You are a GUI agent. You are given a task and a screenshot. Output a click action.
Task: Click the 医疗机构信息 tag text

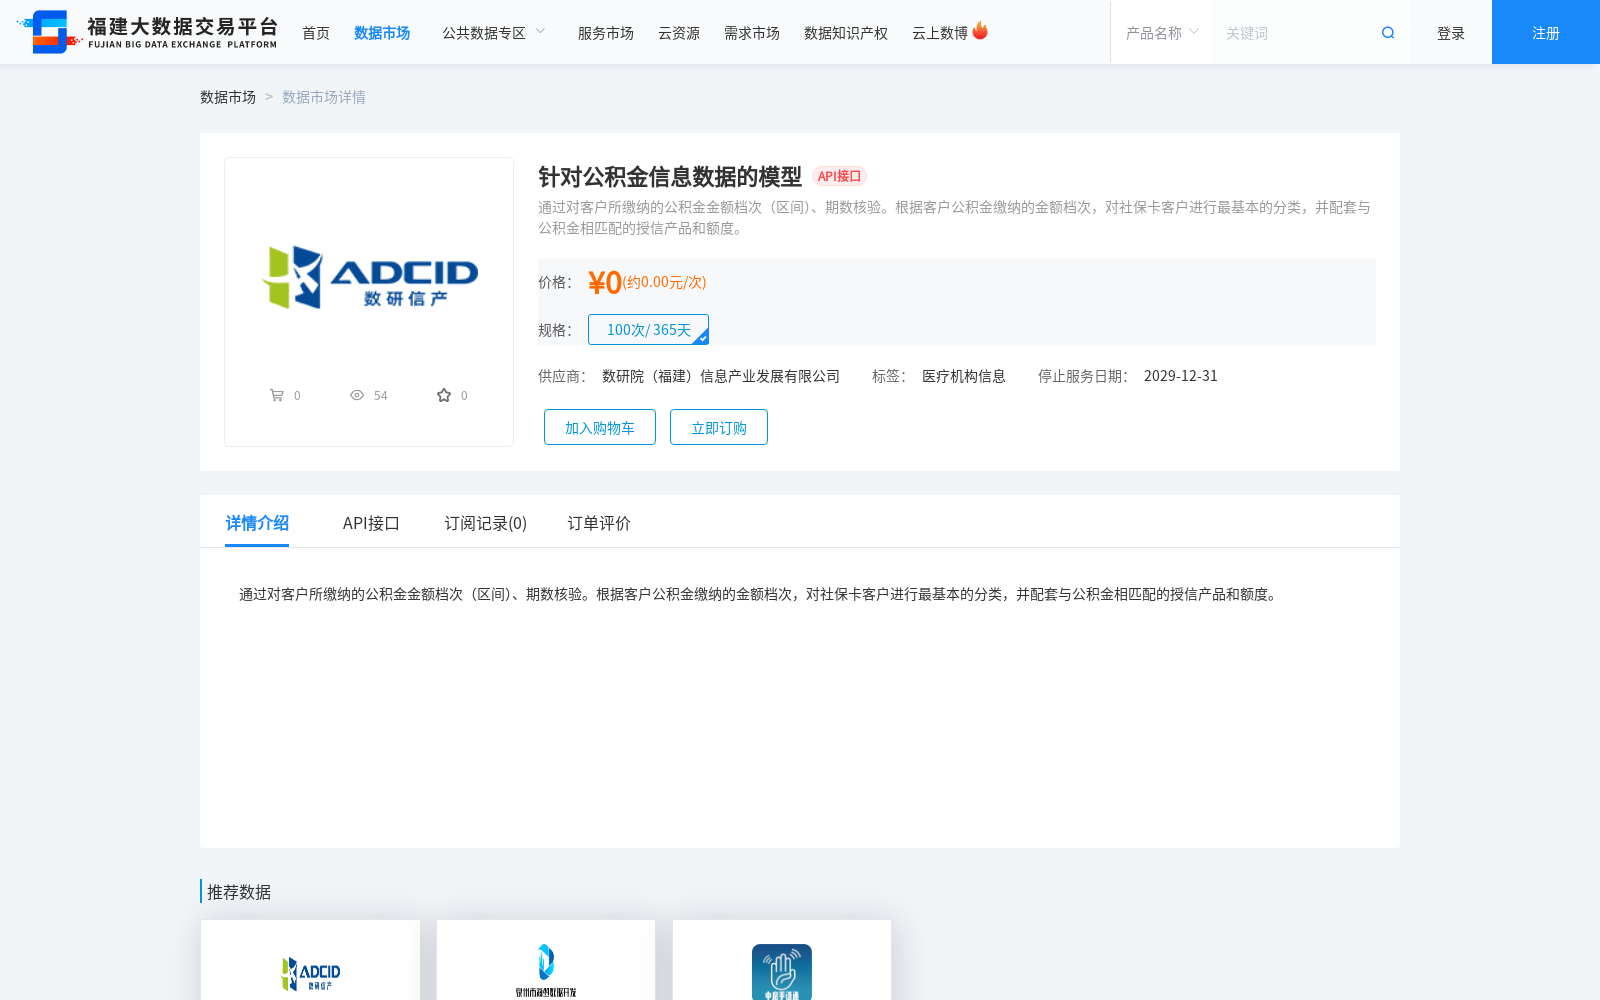(964, 376)
